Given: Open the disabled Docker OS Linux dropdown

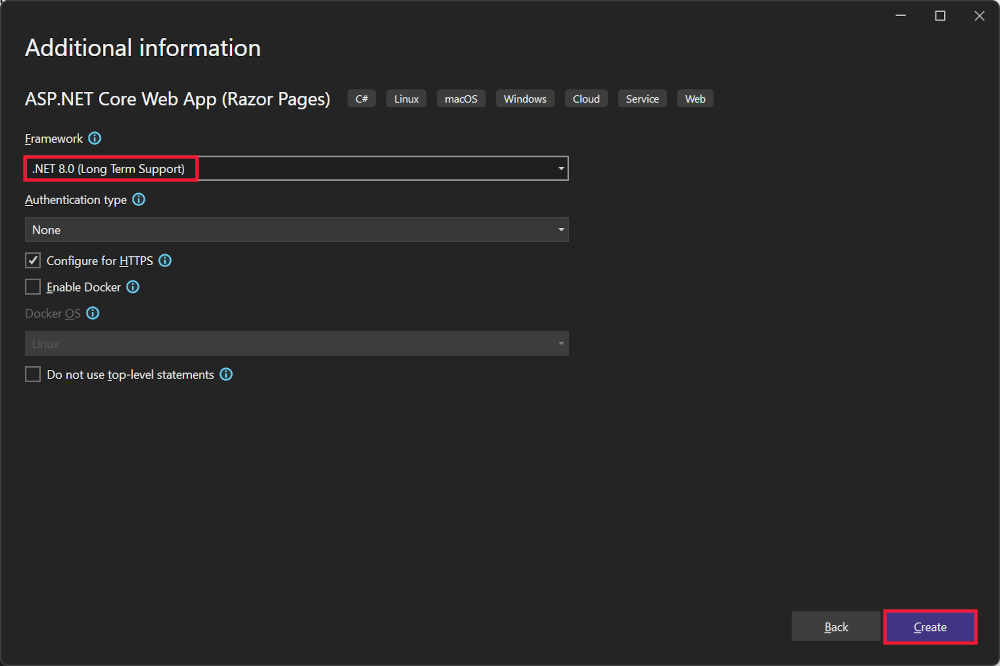Looking at the screenshot, I should click(297, 343).
